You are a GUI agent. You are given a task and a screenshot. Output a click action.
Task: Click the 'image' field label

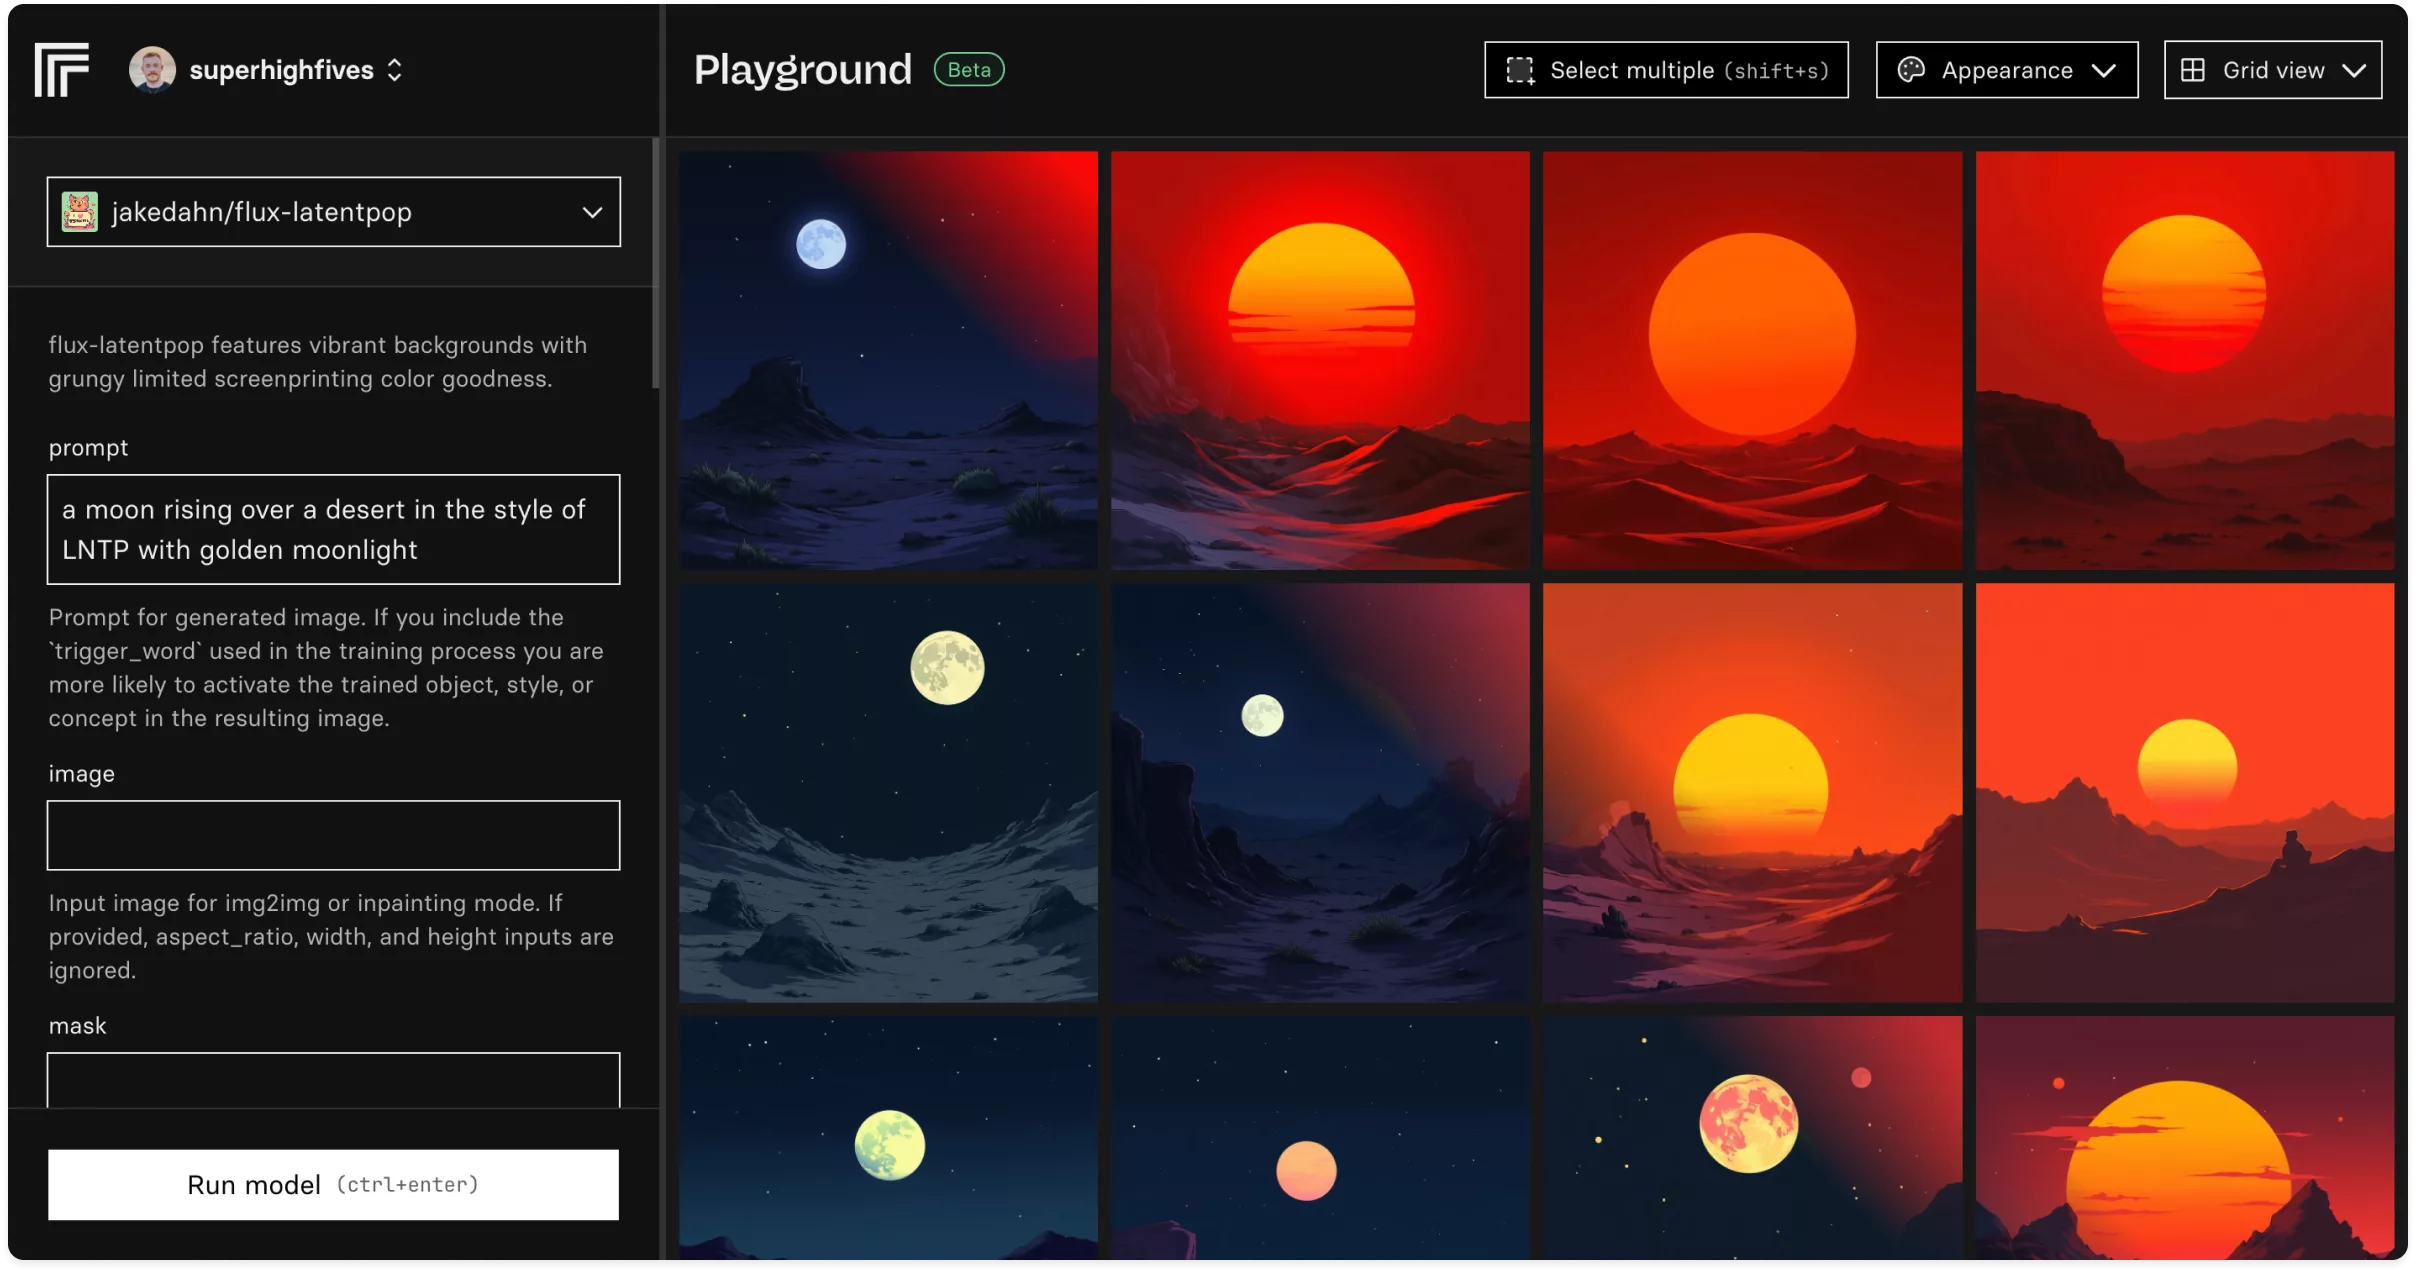click(x=81, y=774)
